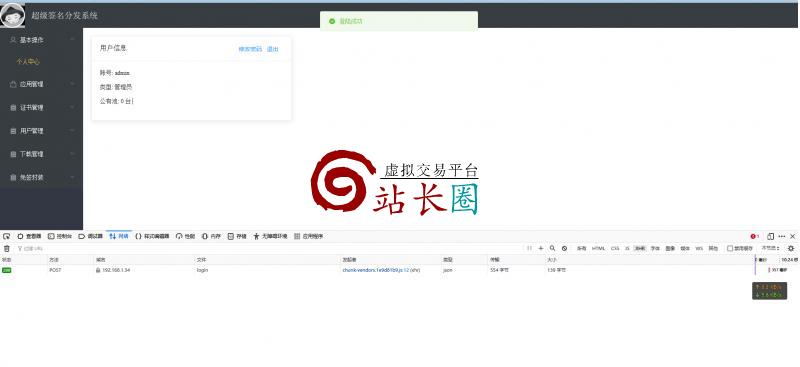Open the Performance (性能) devtools tab

point(185,236)
